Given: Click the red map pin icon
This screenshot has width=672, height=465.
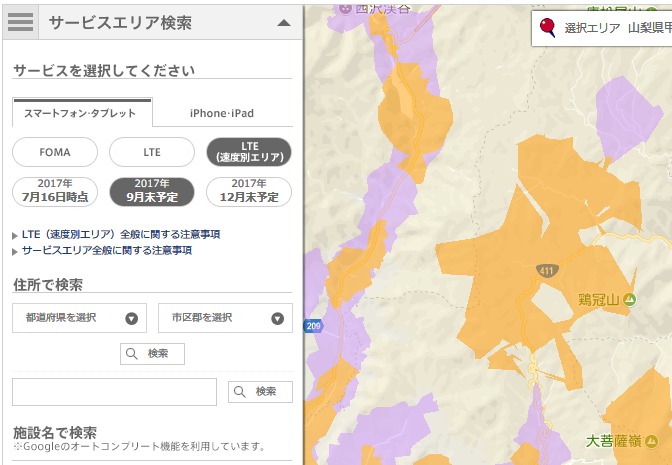Looking at the screenshot, I should 547,27.
